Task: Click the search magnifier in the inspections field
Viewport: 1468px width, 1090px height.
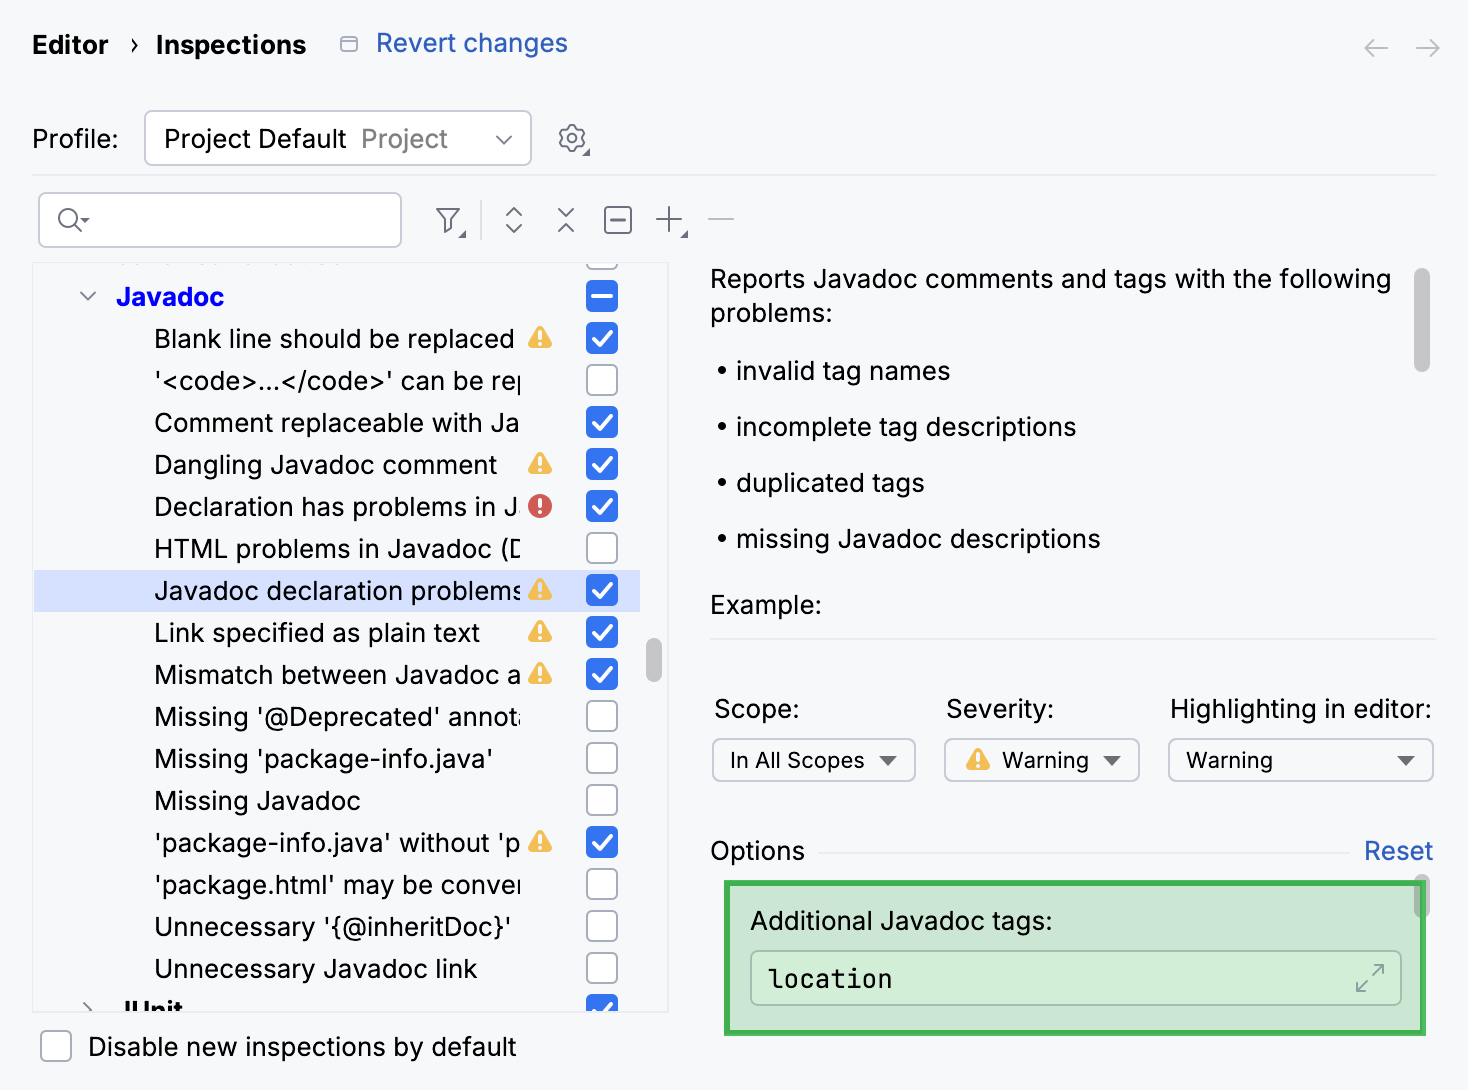Action: tap(69, 219)
